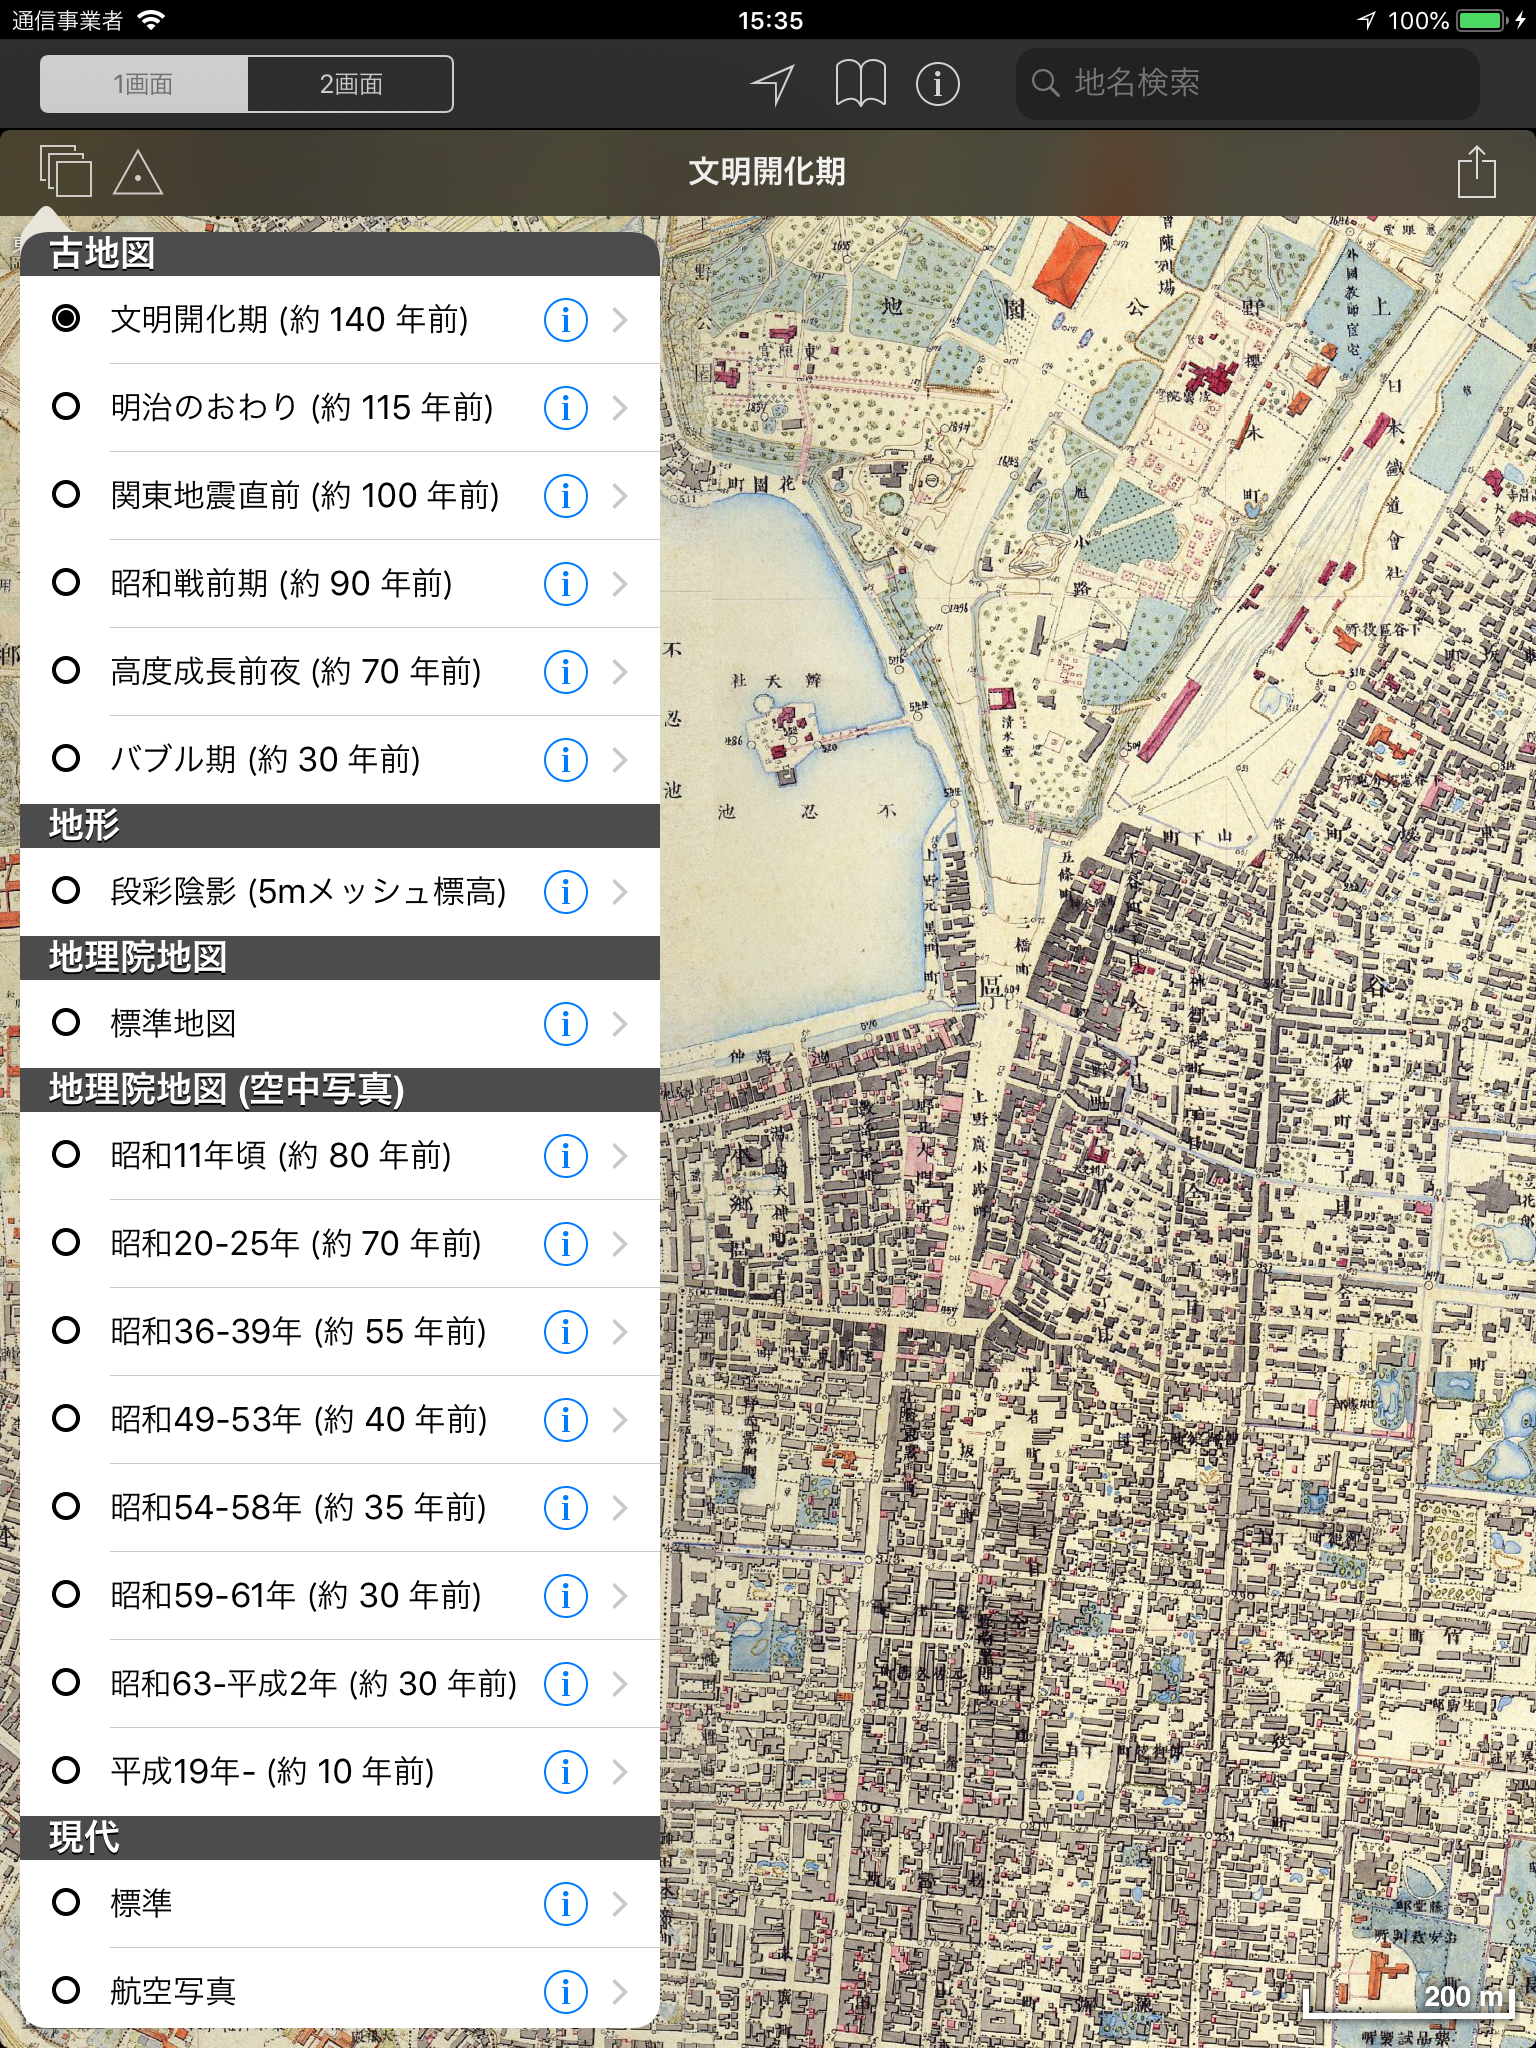Tap 昭和59-61年 (約 30 年前) label
The width and height of the screenshot is (1536, 2048).
(x=297, y=1596)
